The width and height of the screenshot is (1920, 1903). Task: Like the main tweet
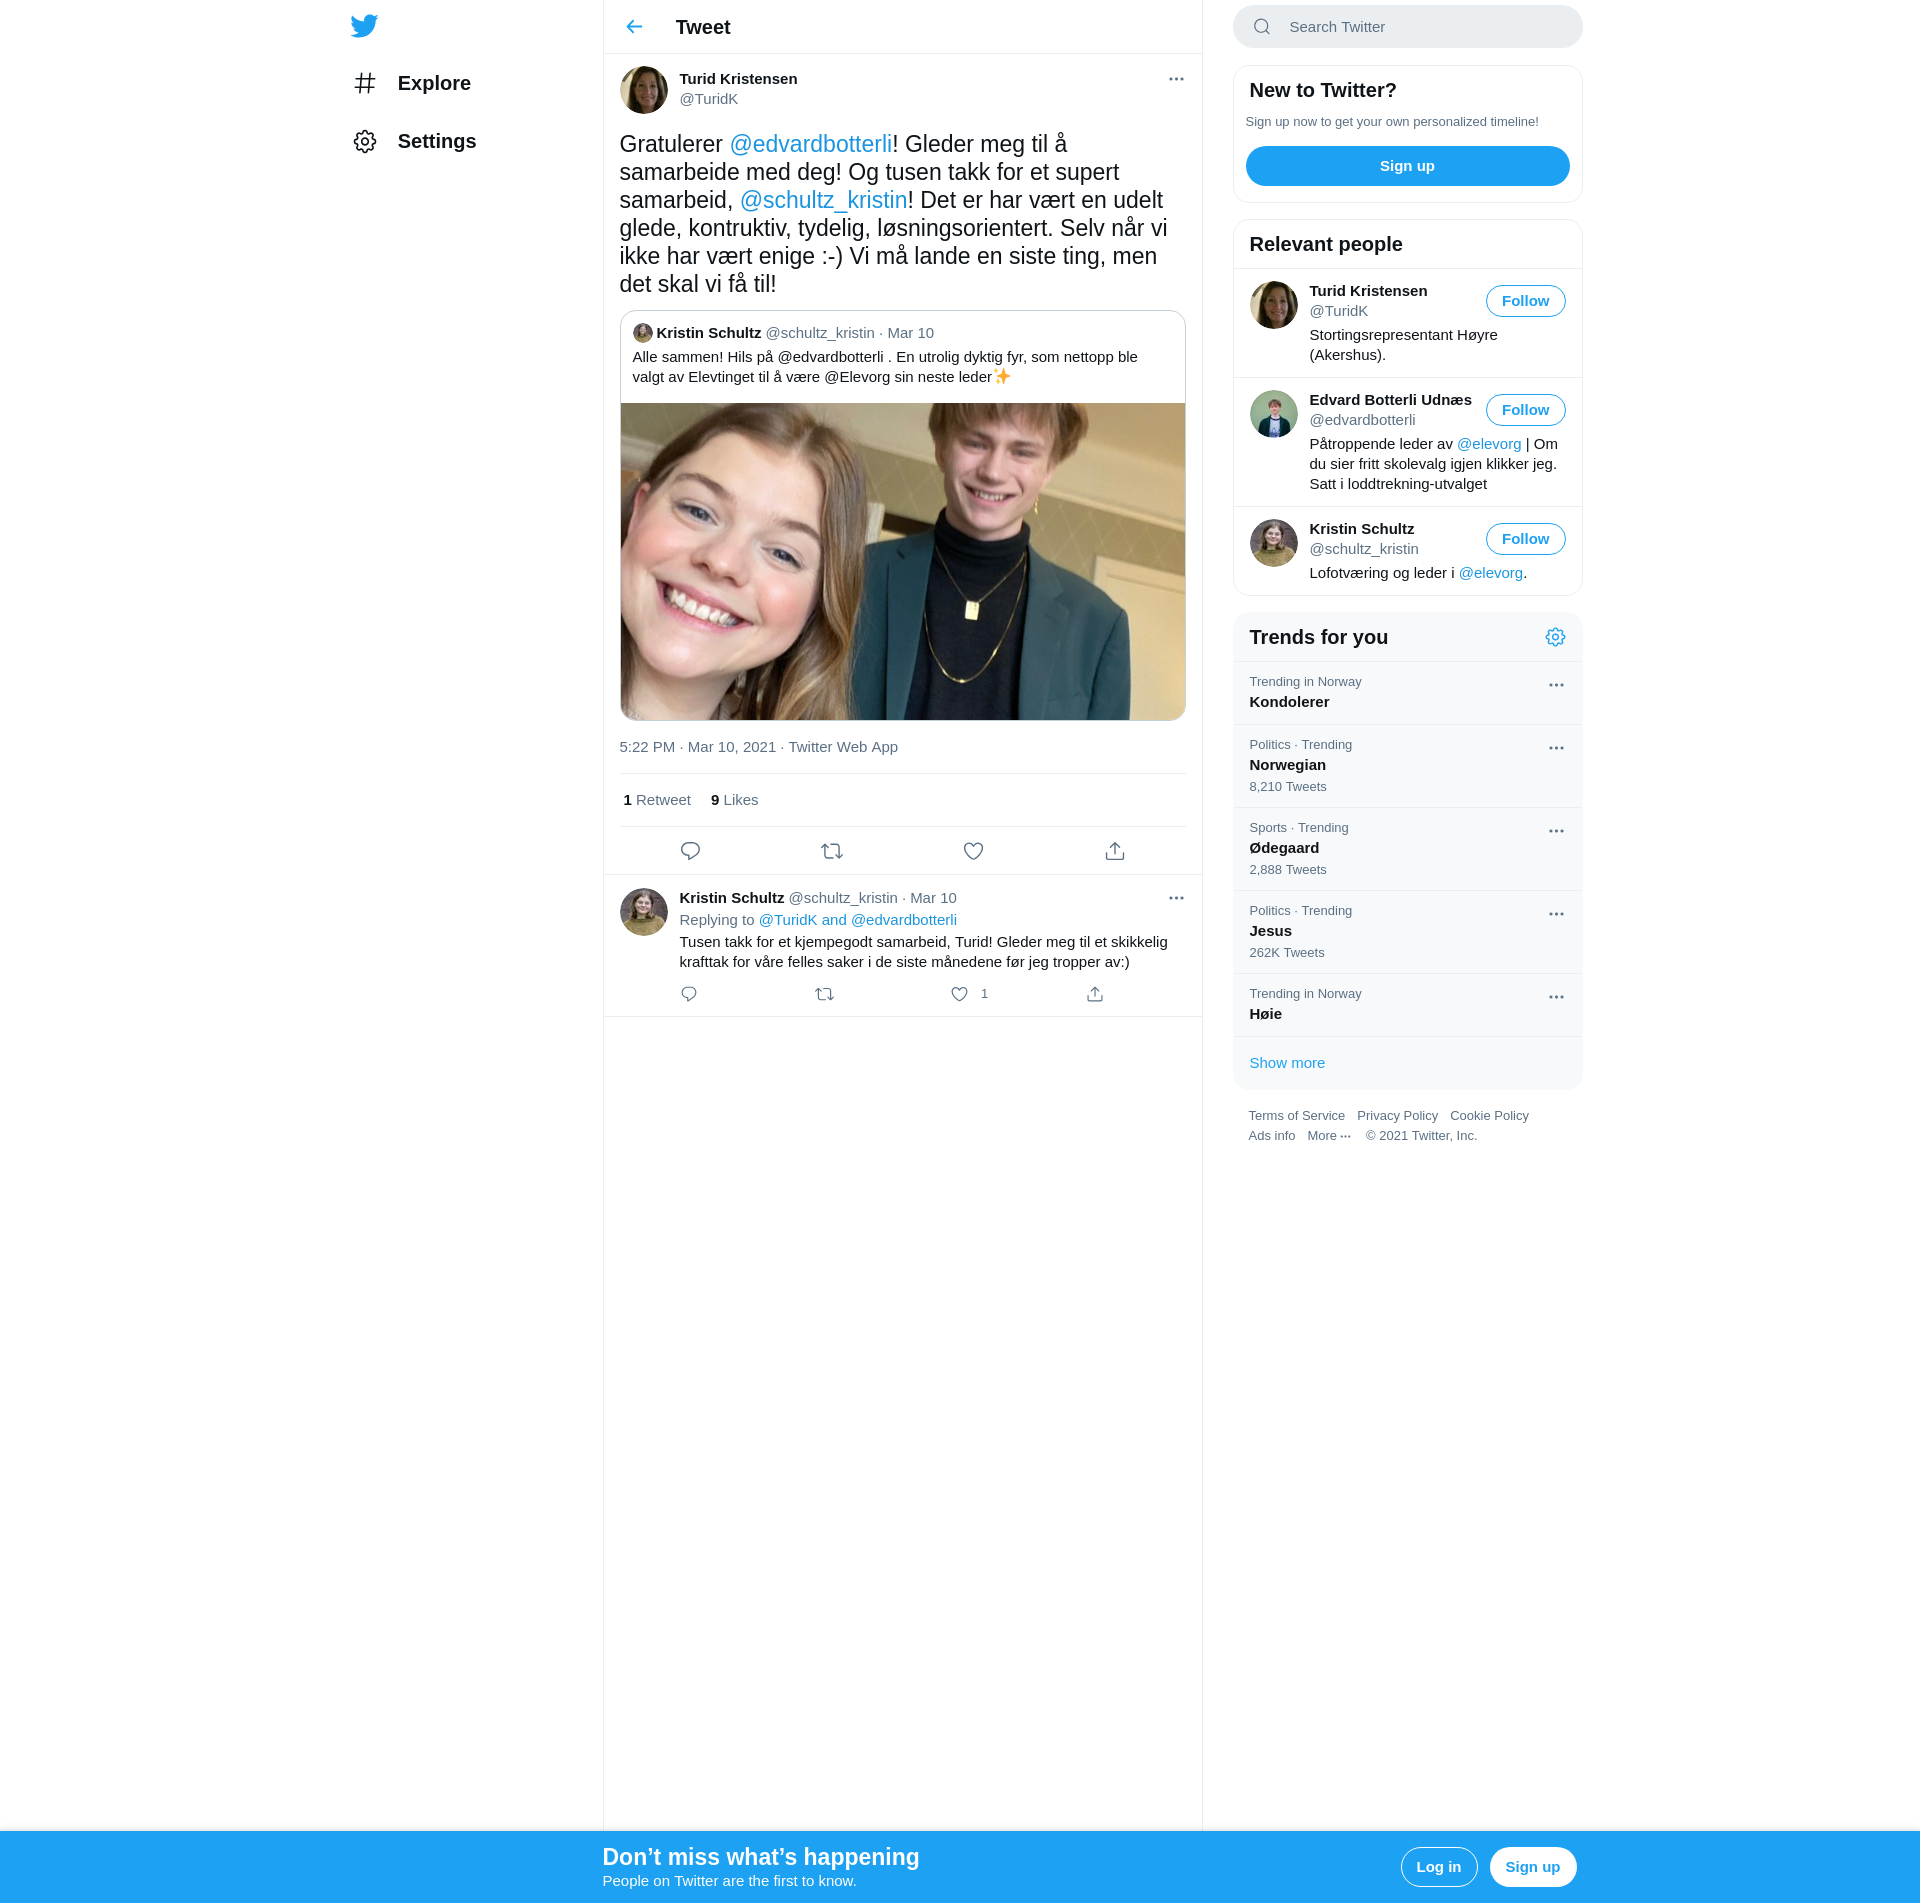(x=973, y=851)
